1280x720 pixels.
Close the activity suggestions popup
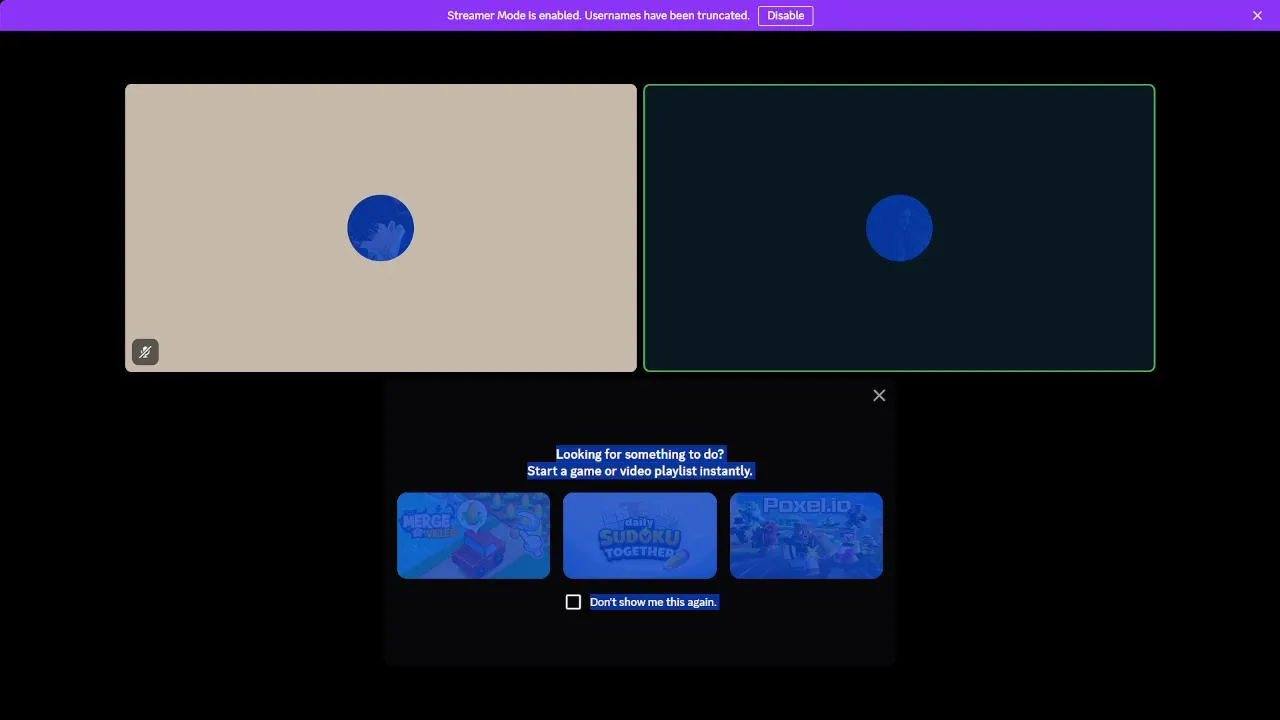pos(879,396)
